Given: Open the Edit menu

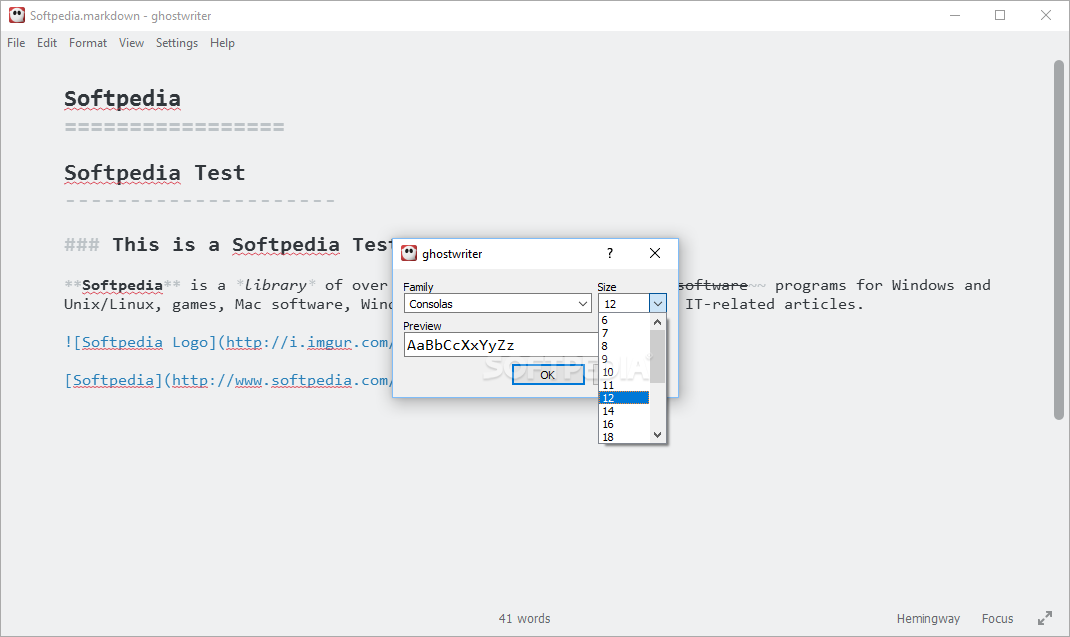Looking at the screenshot, I should tap(46, 43).
